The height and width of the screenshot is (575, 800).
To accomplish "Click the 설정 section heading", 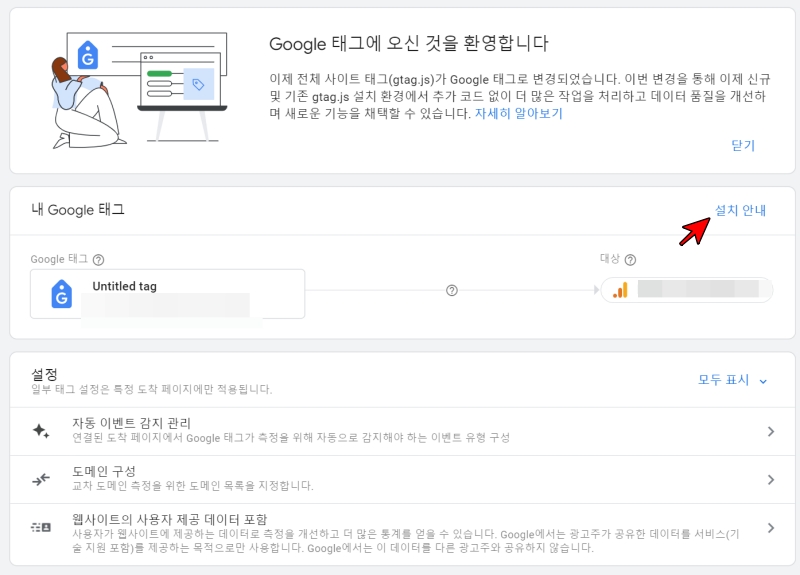I will pos(44,374).
